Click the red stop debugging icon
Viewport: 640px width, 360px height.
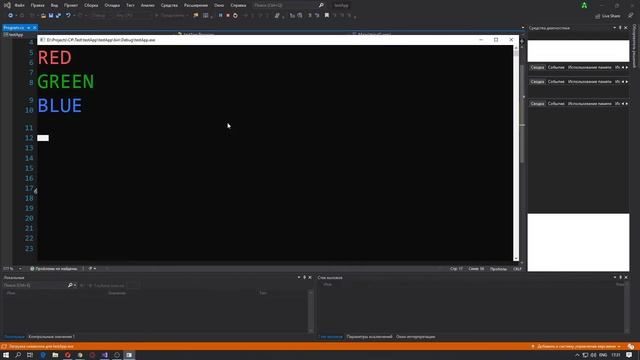[x=228, y=16]
